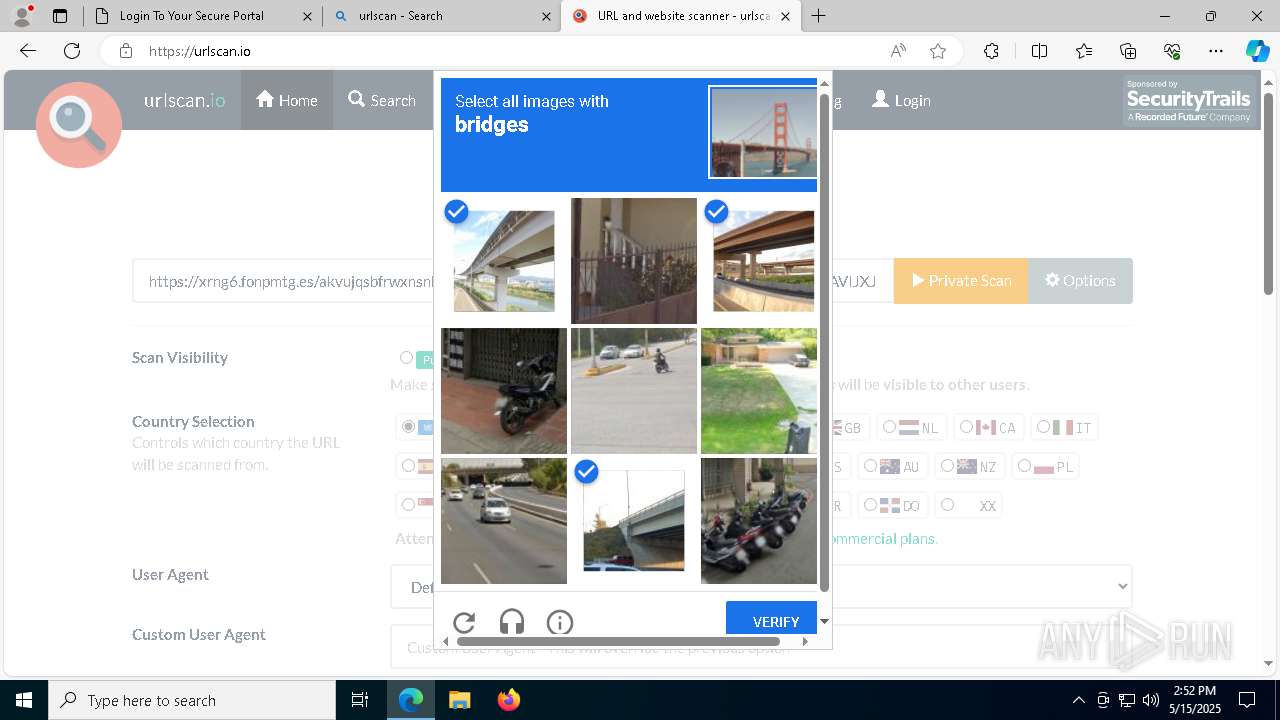
Task: Open File Explorer from taskbar
Action: 459,700
